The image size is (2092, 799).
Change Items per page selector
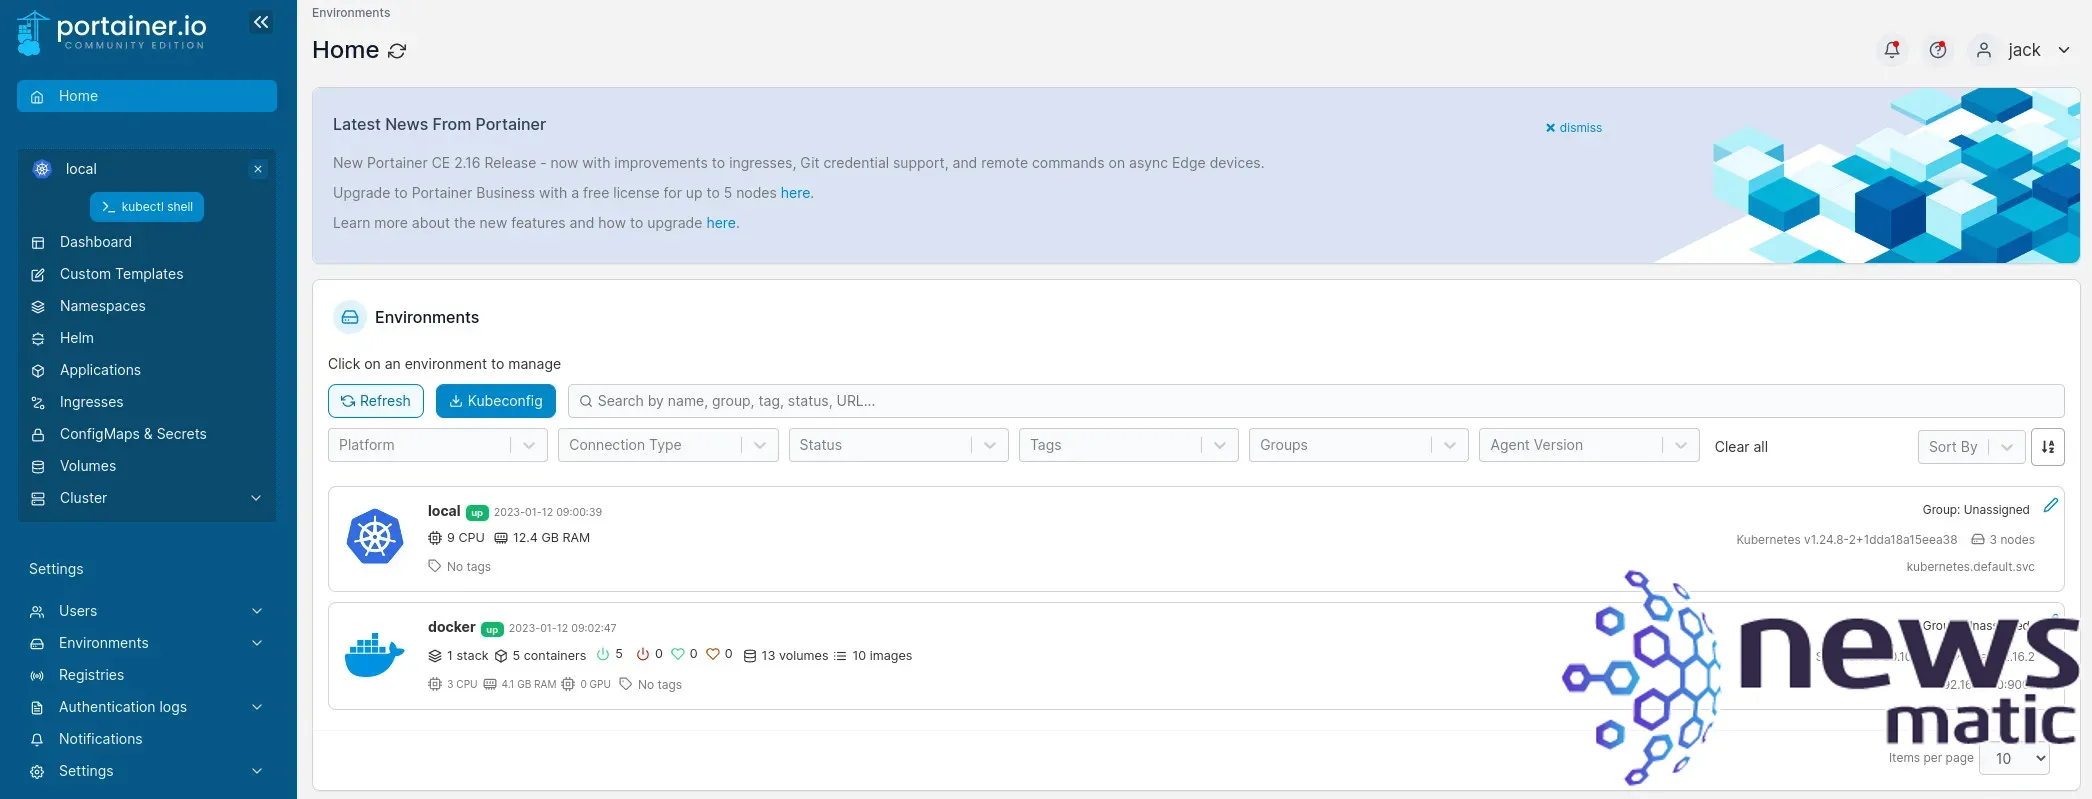pyautogui.click(x=2015, y=758)
